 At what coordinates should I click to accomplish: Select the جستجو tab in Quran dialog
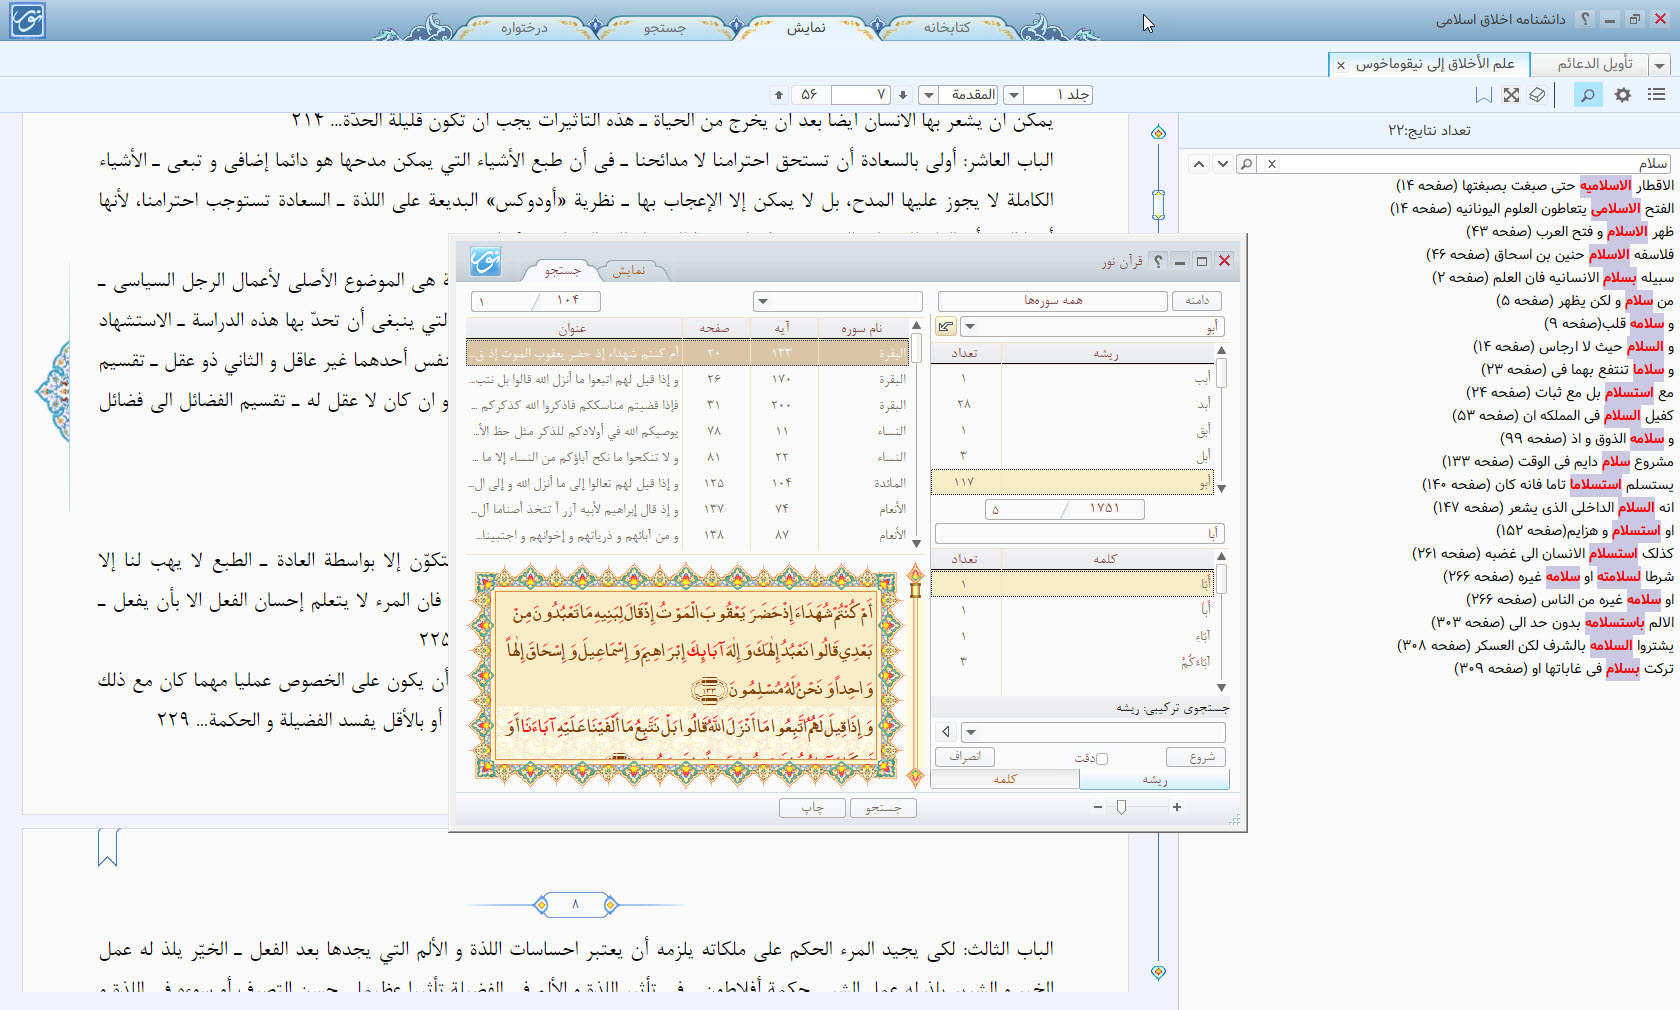coord(563,270)
